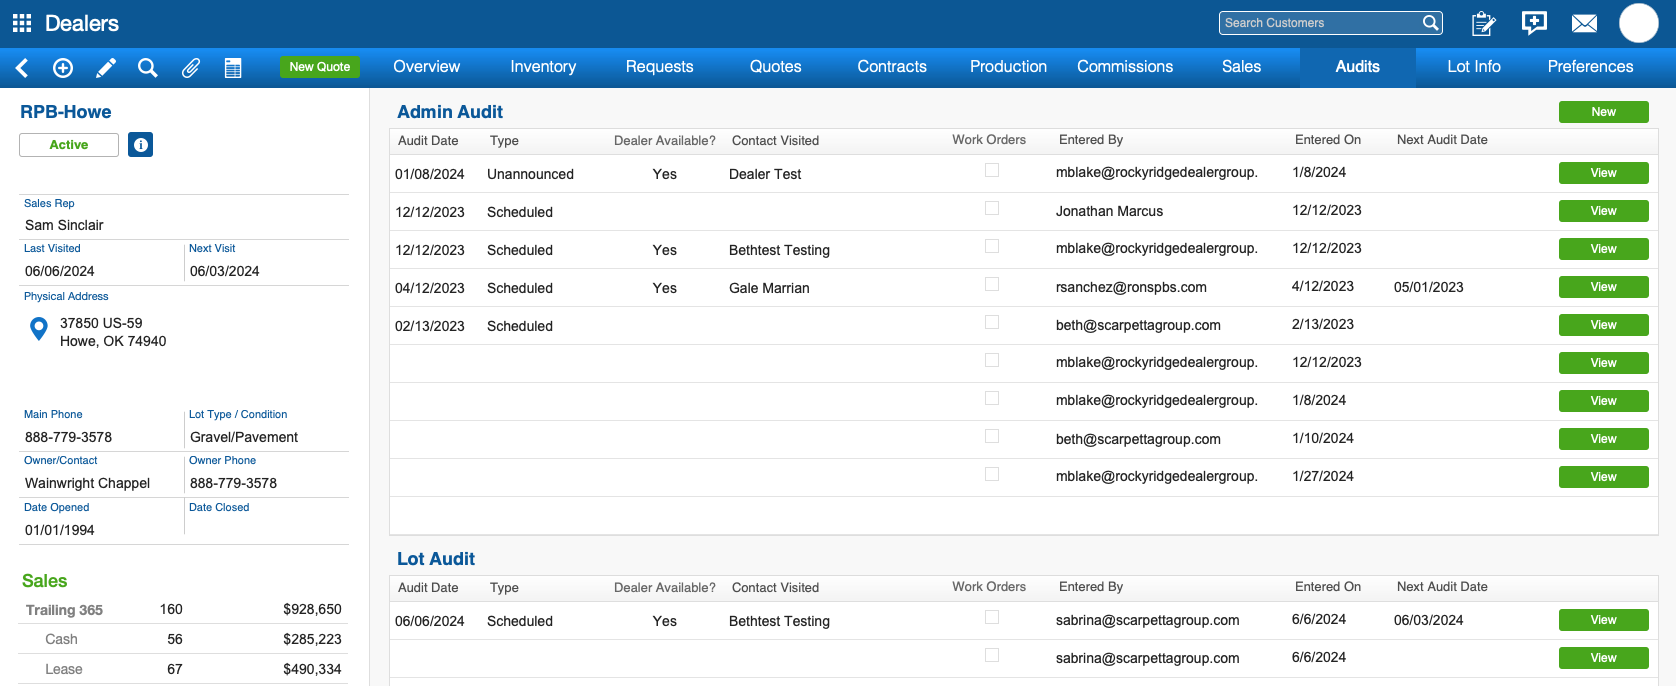Toggle Work Orders checkbox in row entered 1/10/2024
The width and height of the screenshot is (1676, 686).
click(x=992, y=436)
